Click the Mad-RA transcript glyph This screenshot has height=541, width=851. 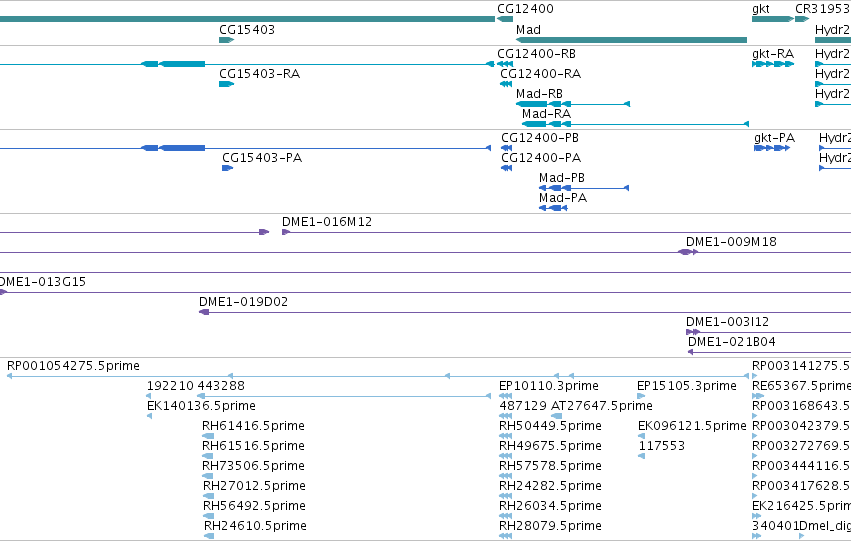(x=635, y=124)
